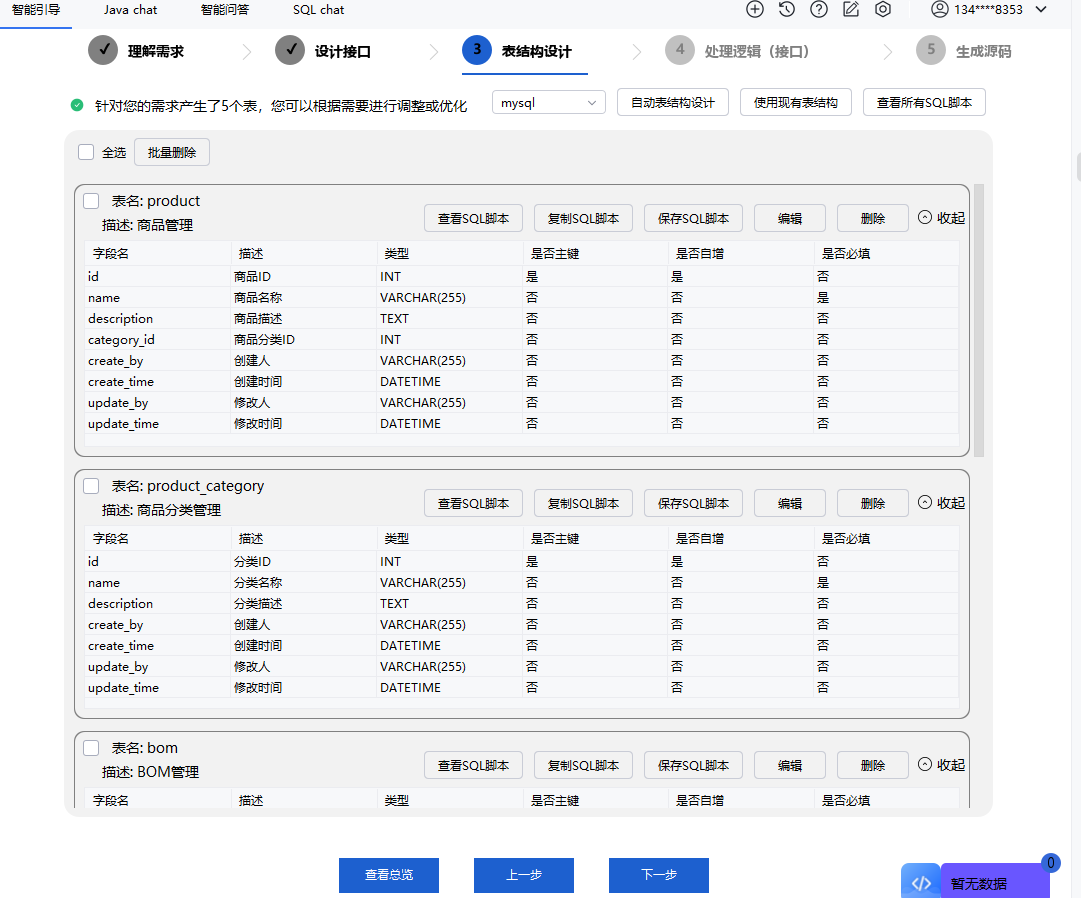The width and height of the screenshot is (1081, 898).
Task: Select the 表结构设计 step
Action: (x=536, y=52)
